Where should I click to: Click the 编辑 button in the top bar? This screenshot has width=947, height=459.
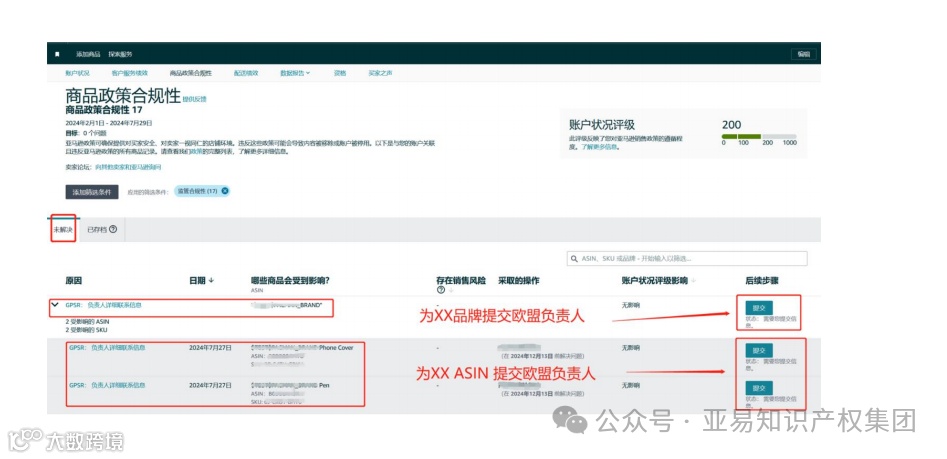(x=804, y=54)
